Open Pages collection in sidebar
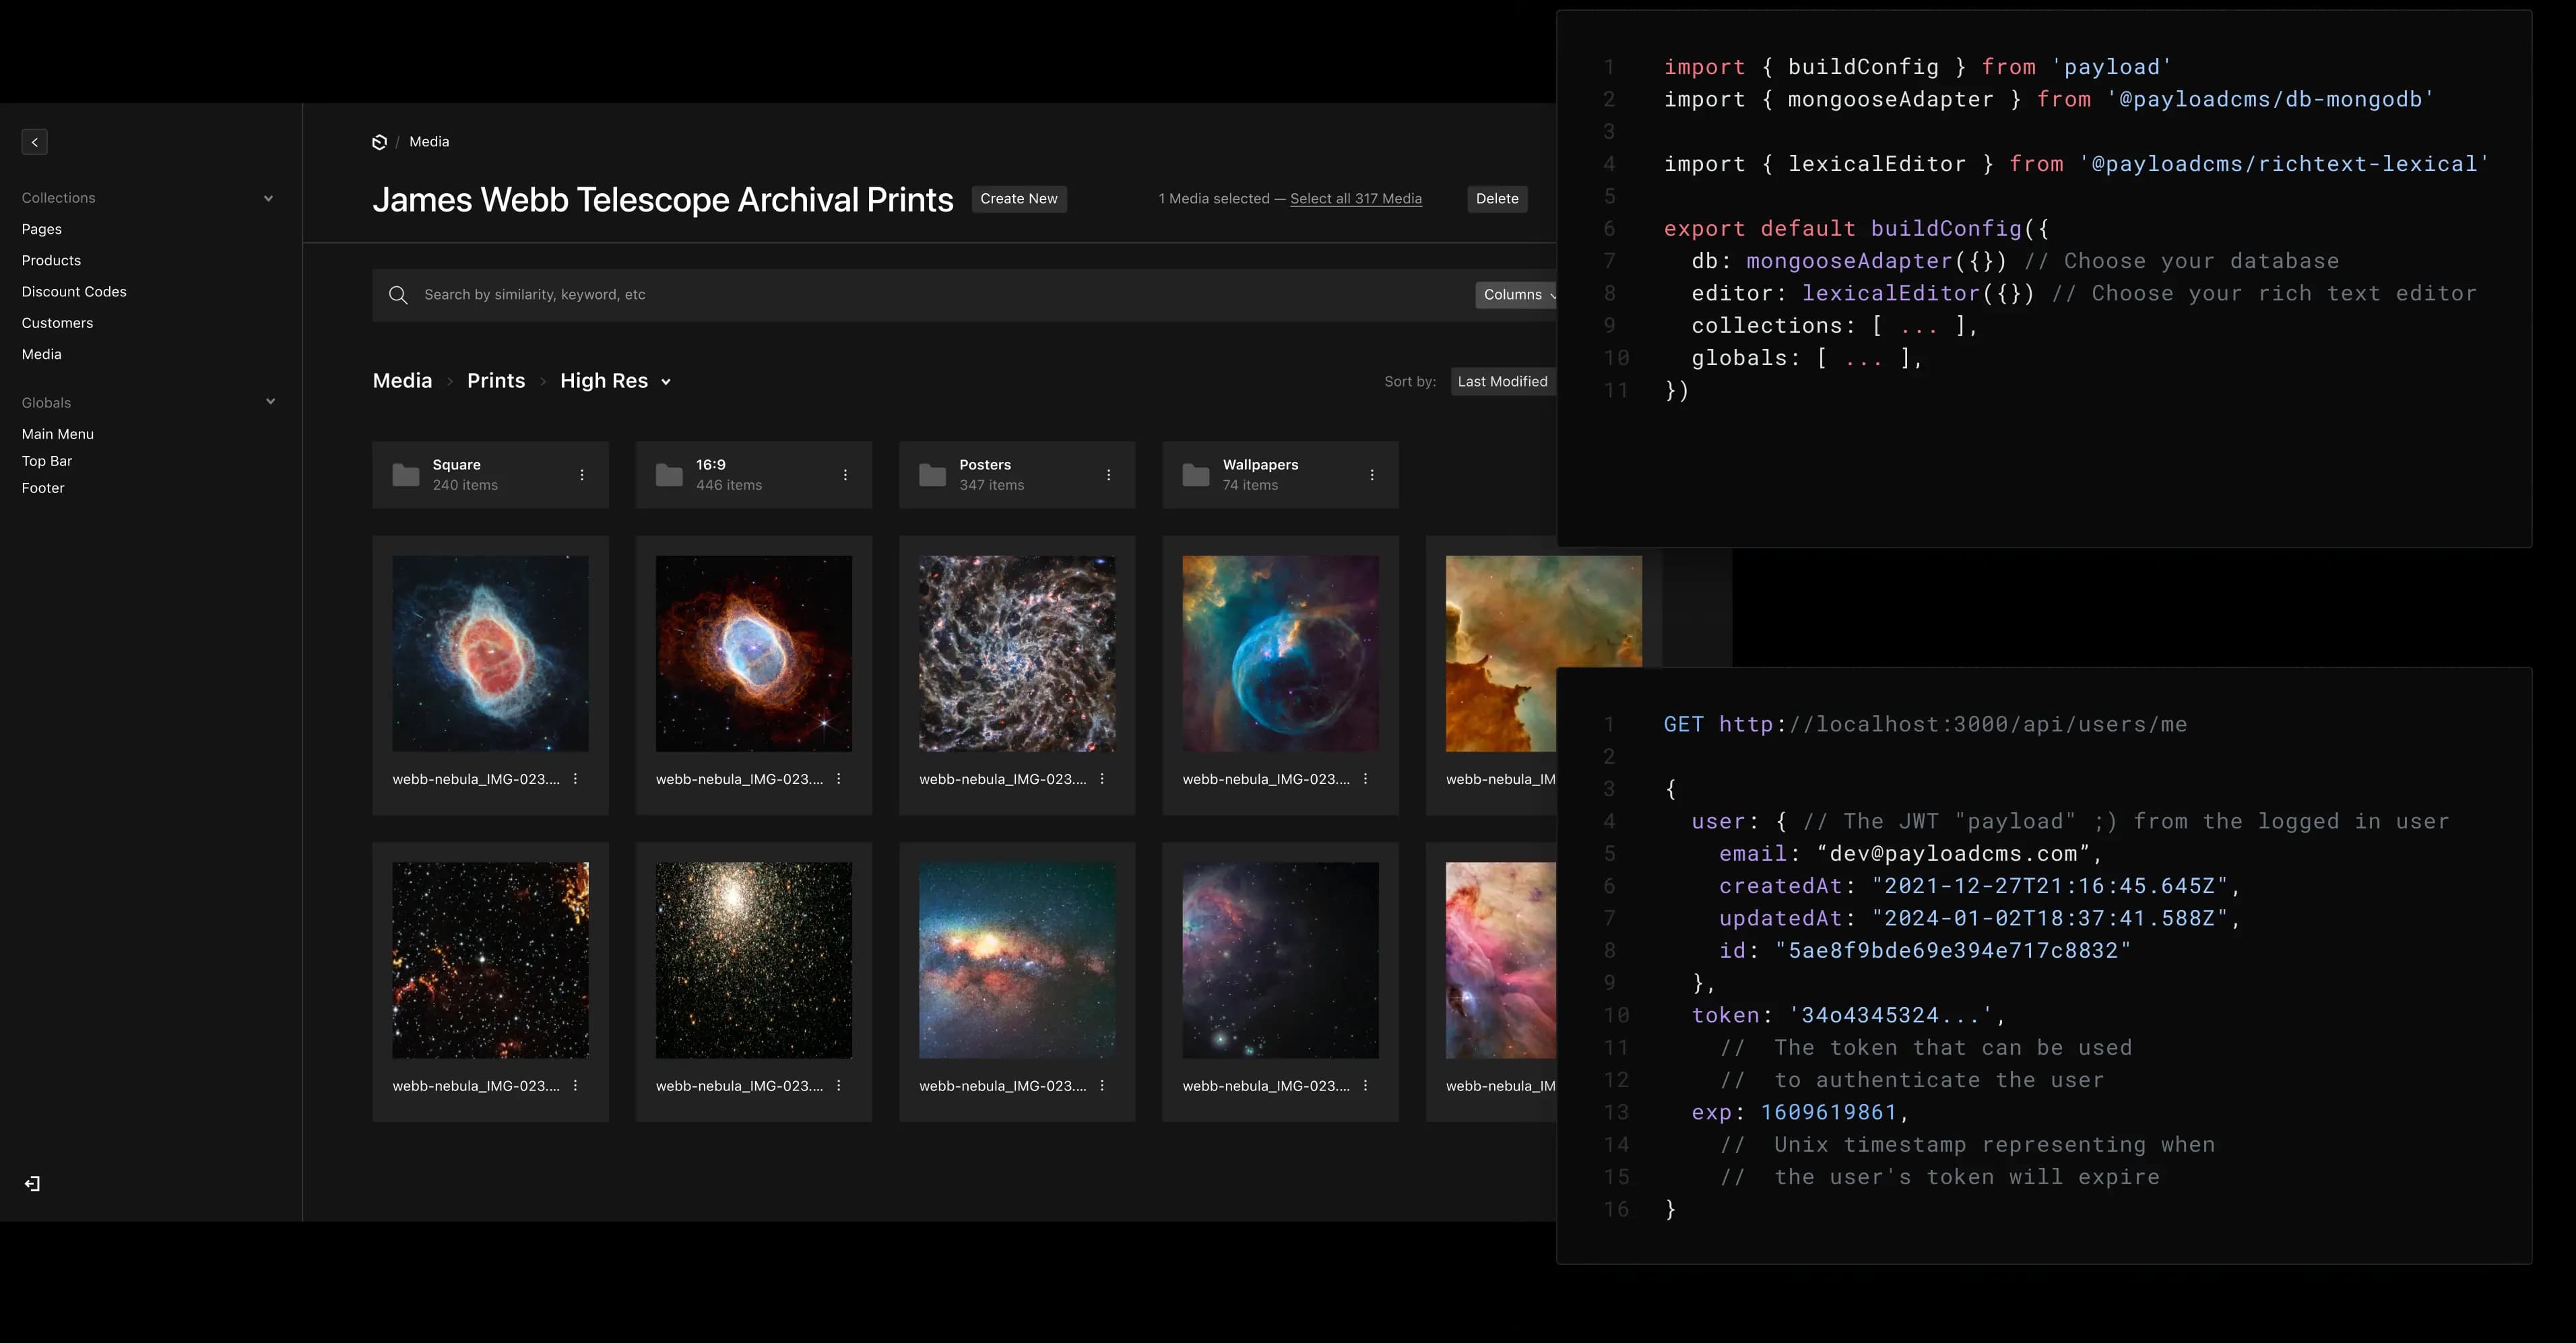The height and width of the screenshot is (1343, 2576). pos(42,229)
